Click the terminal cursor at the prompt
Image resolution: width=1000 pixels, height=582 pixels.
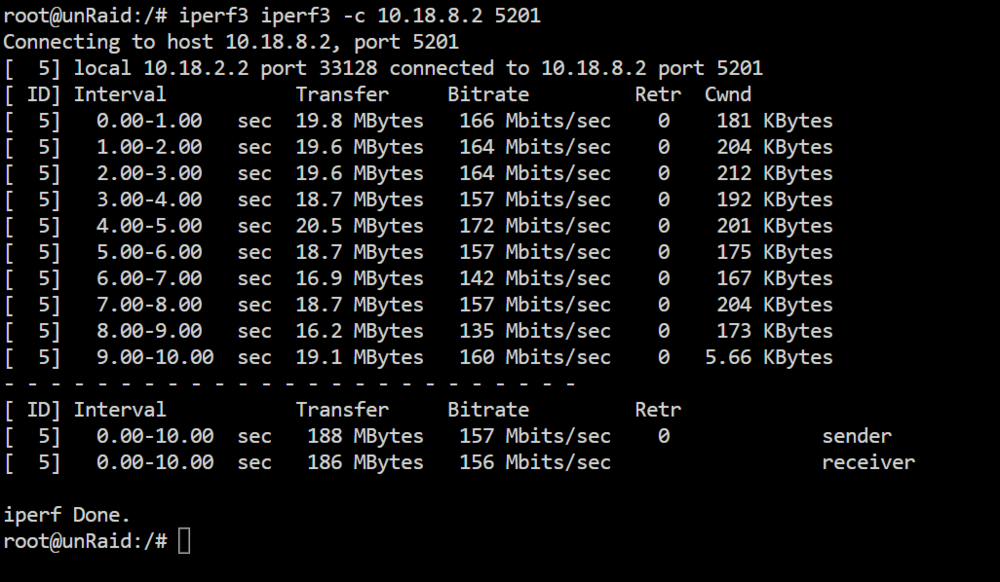184,541
